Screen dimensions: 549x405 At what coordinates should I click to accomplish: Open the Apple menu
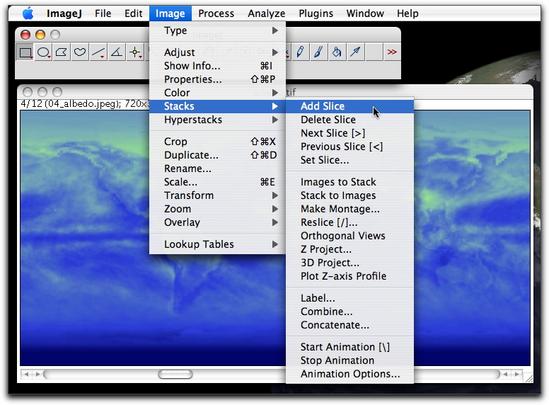28,14
